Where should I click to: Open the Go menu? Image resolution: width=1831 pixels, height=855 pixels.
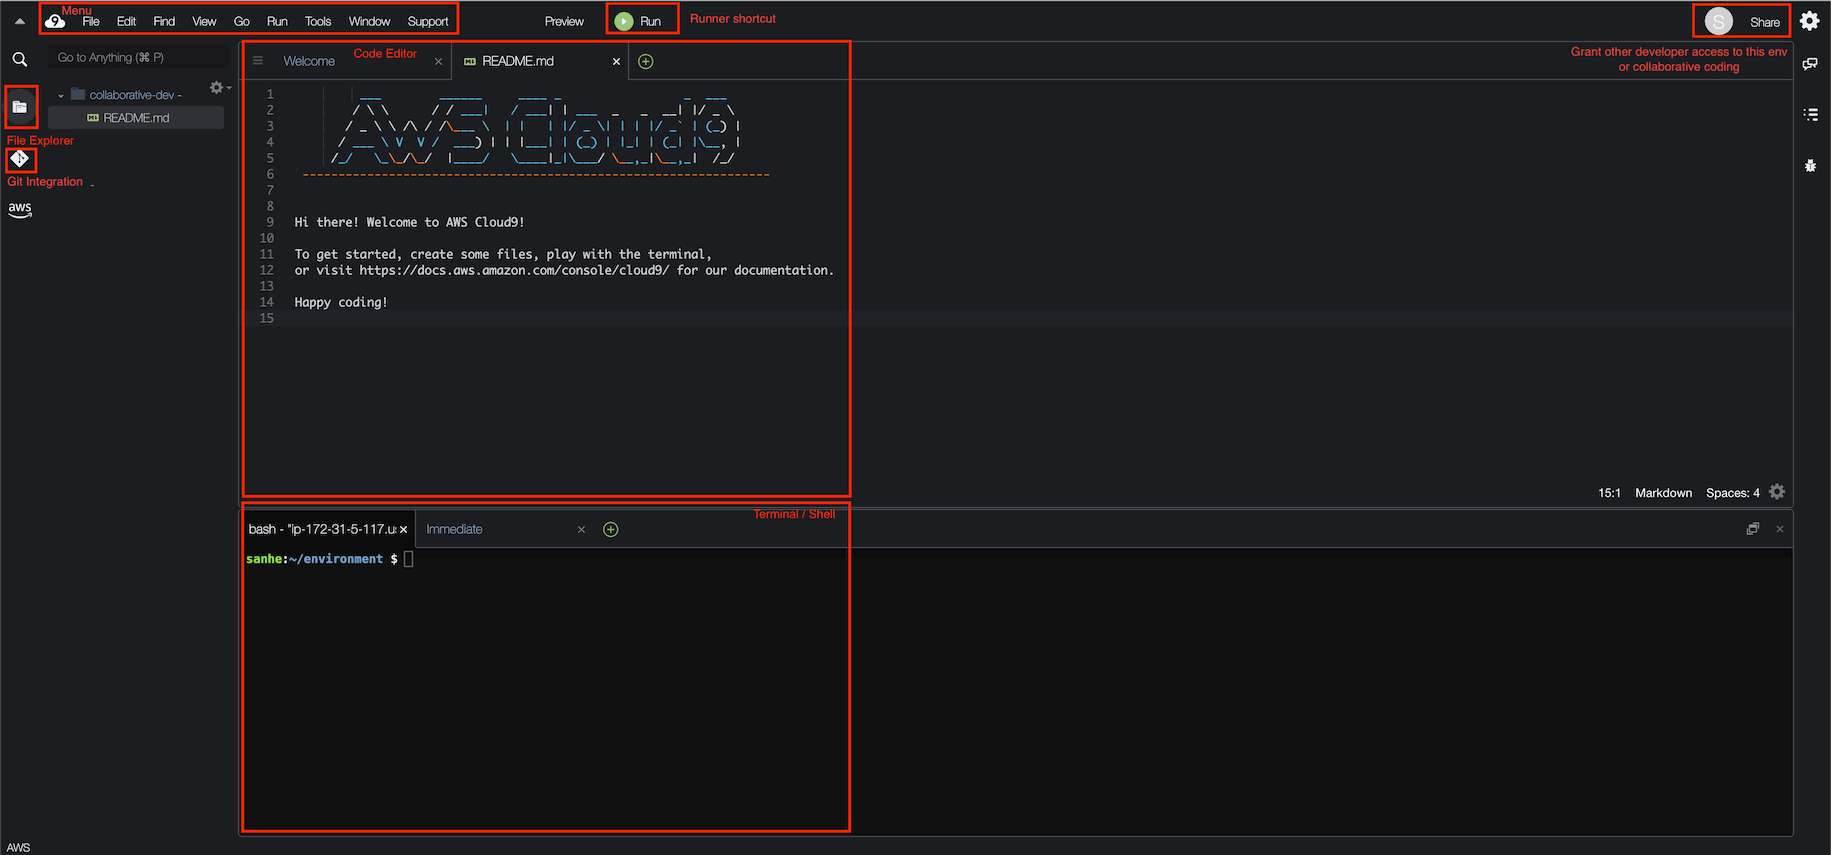[242, 21]
